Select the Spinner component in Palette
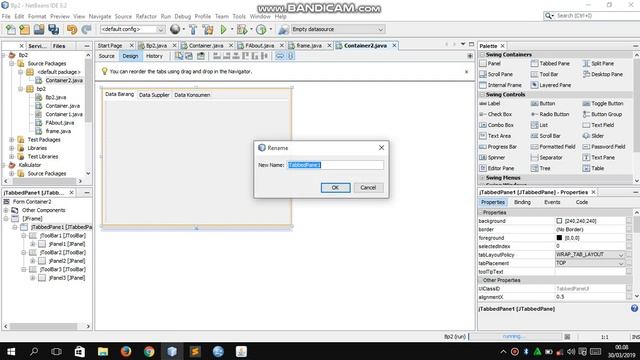 coord(492,158)
